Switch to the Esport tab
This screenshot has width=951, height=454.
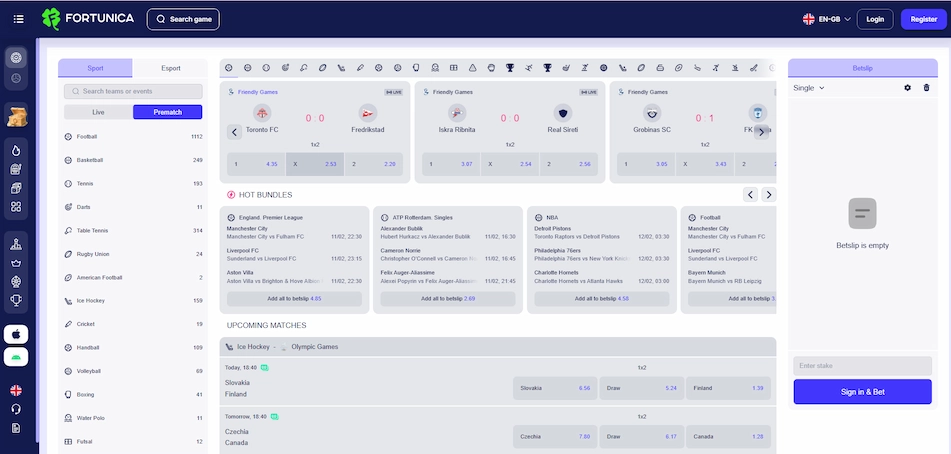170,68
